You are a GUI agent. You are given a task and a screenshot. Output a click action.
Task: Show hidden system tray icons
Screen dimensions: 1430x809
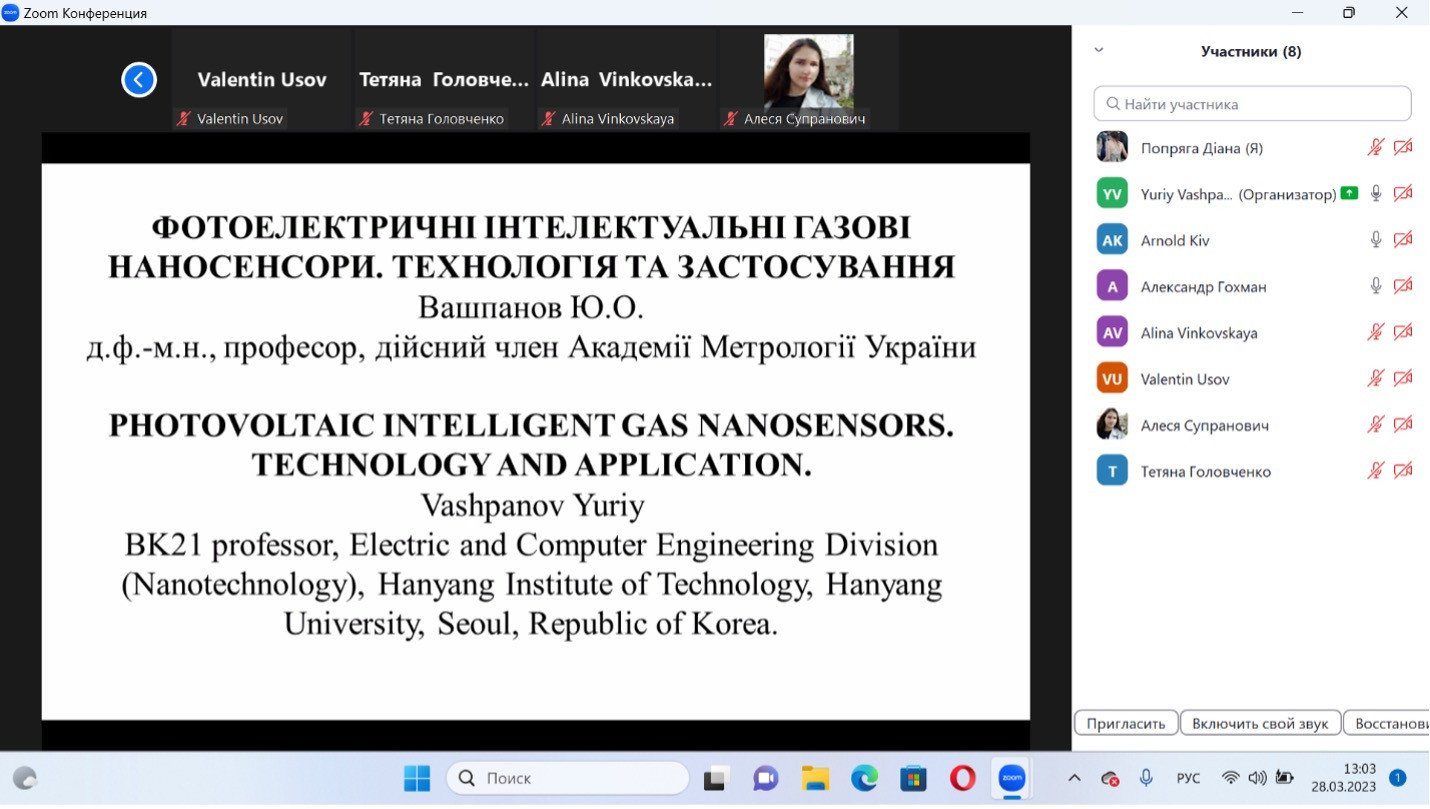click(1074, 778)
